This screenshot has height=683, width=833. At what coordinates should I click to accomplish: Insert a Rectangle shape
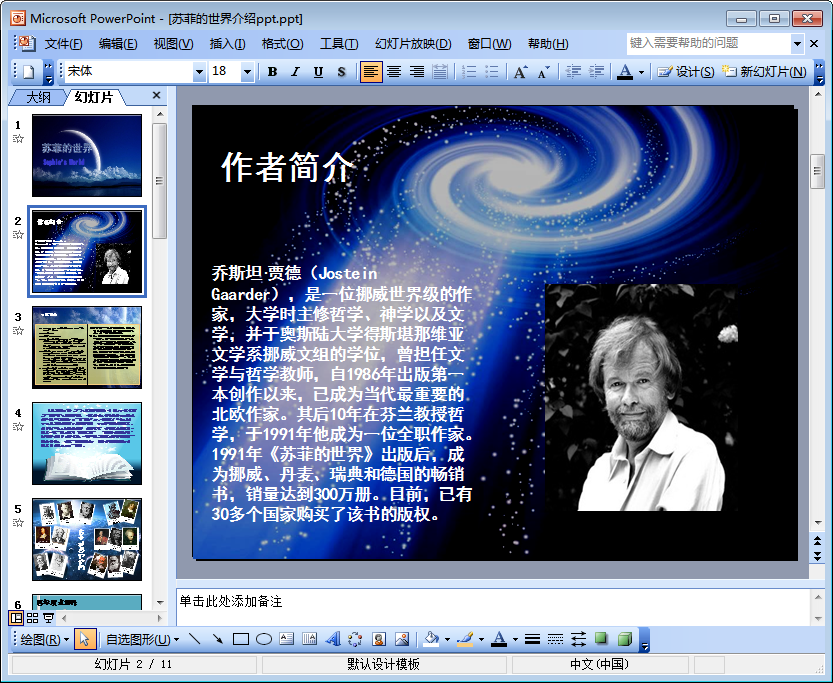coord(241,639)
